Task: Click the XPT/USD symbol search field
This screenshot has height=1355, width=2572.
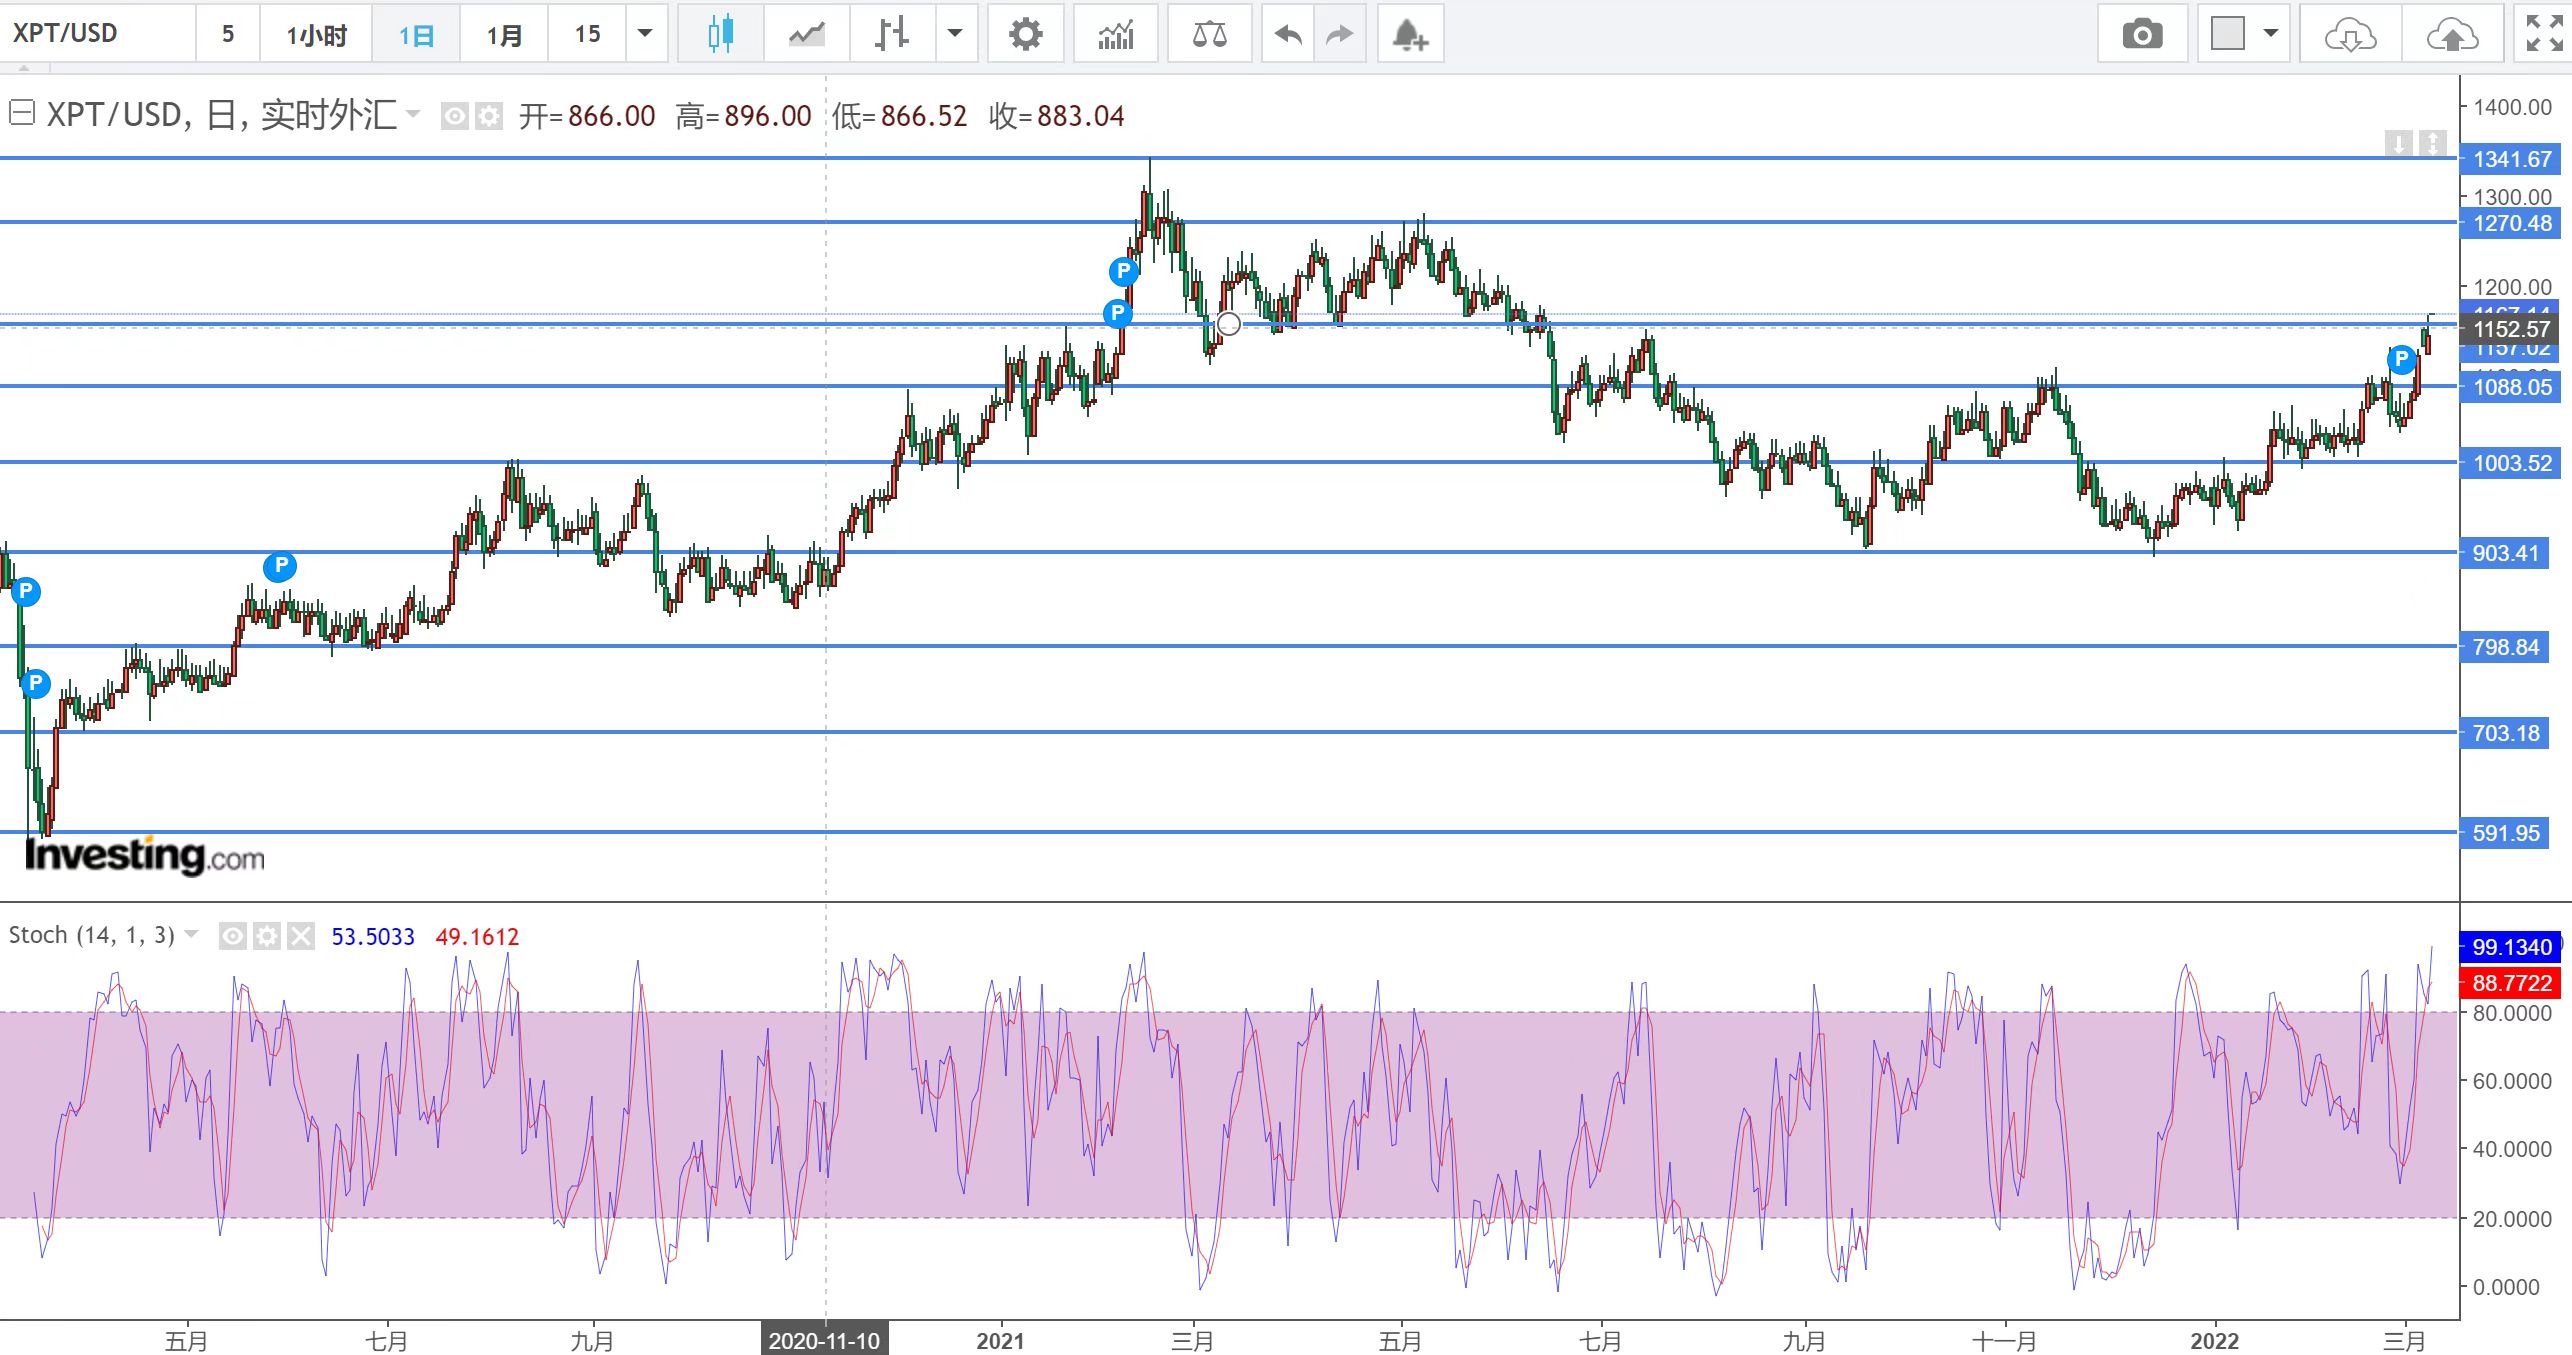Action: click(97, 34)
